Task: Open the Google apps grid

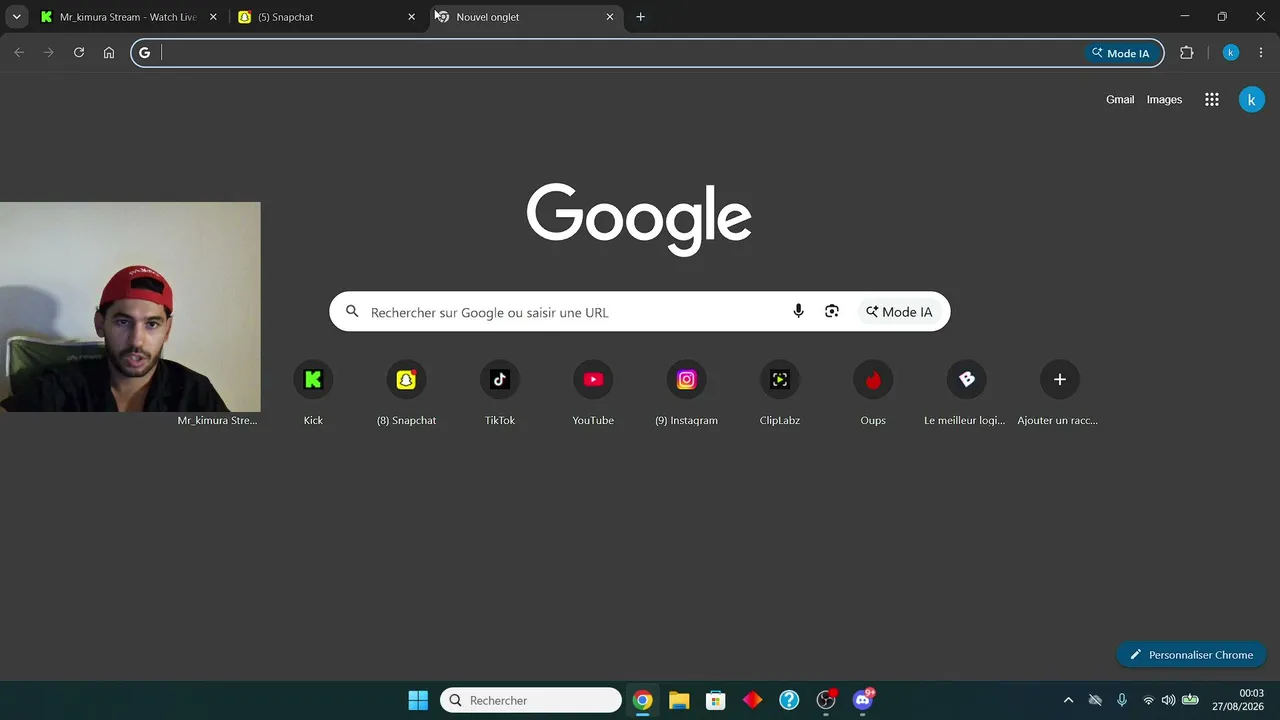Action: point(1212,100)
